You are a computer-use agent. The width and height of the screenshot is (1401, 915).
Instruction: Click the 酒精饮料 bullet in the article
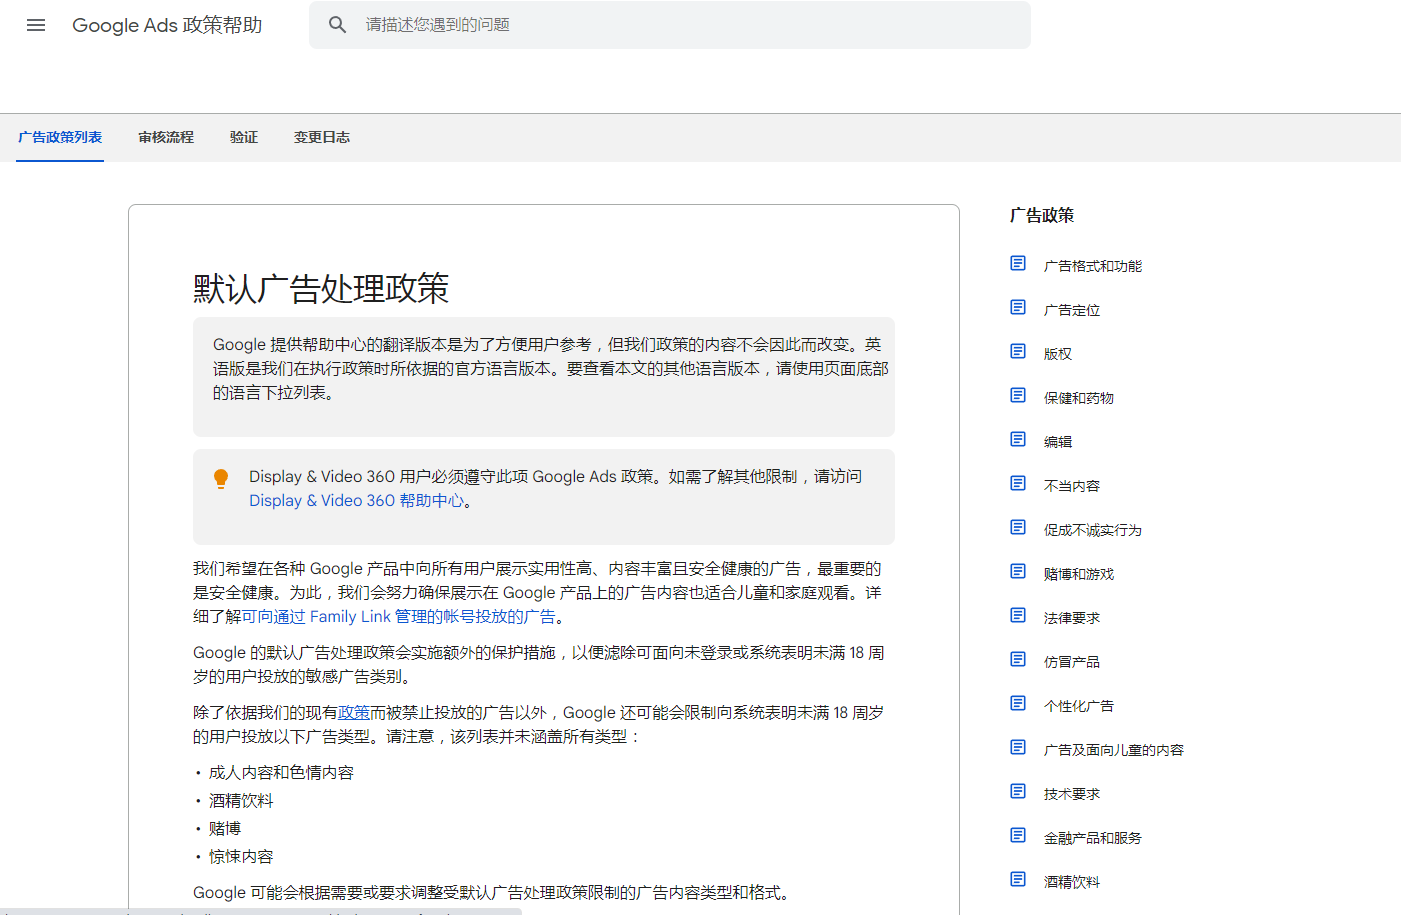tap(241, 801)
